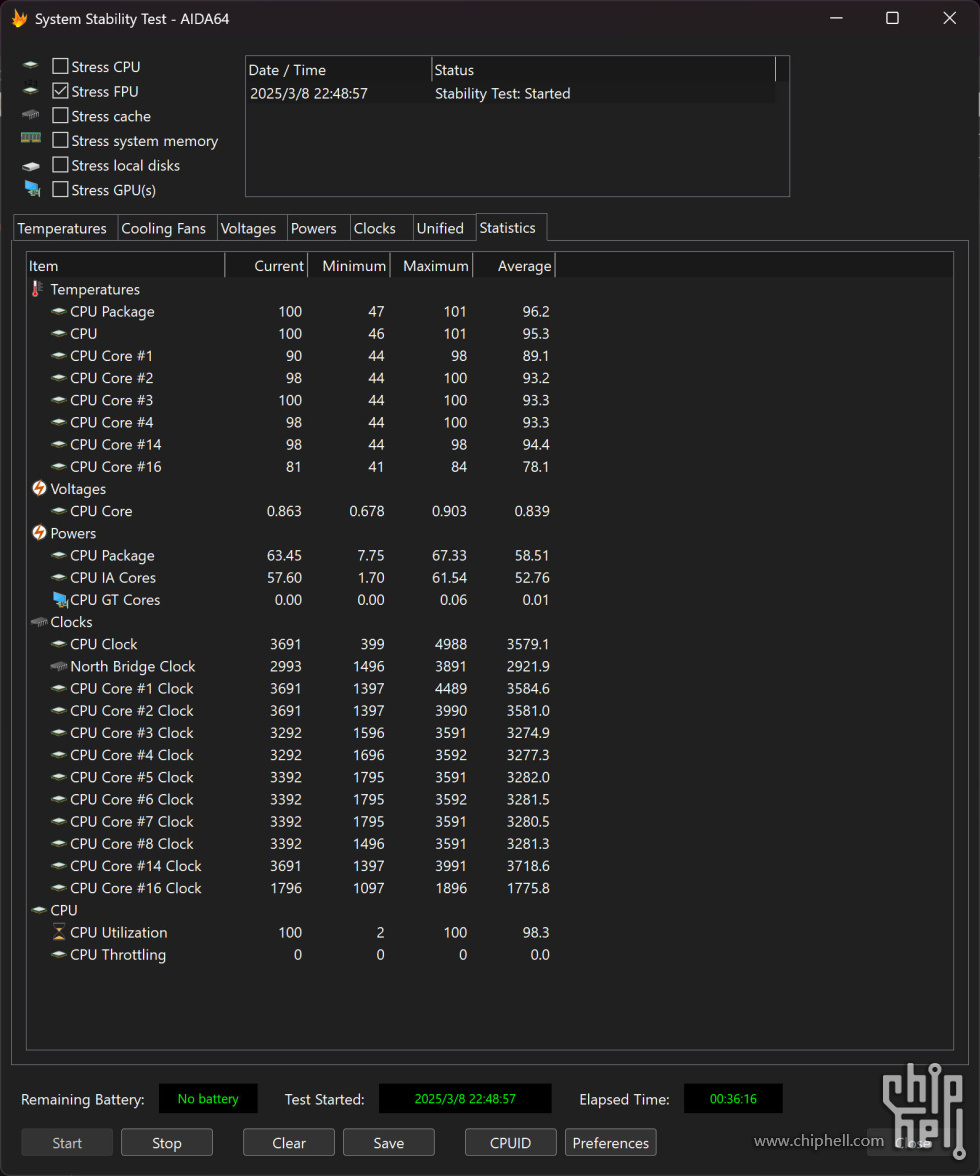Click the 63.45 current CPU Package power

pos(284,556)
